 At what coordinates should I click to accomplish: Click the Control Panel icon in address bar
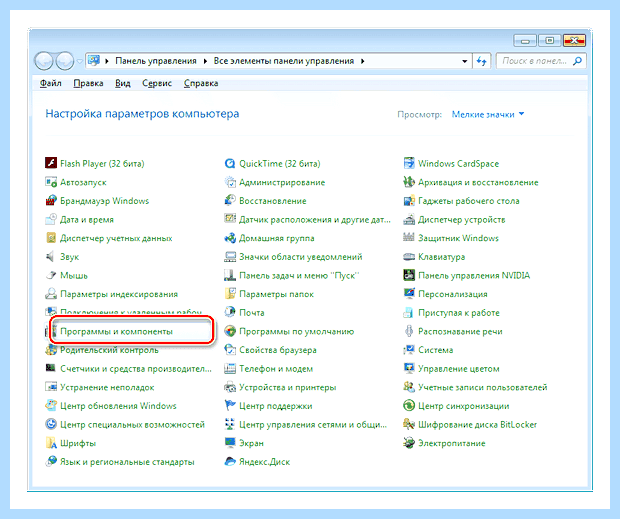(x=94, y=60)
